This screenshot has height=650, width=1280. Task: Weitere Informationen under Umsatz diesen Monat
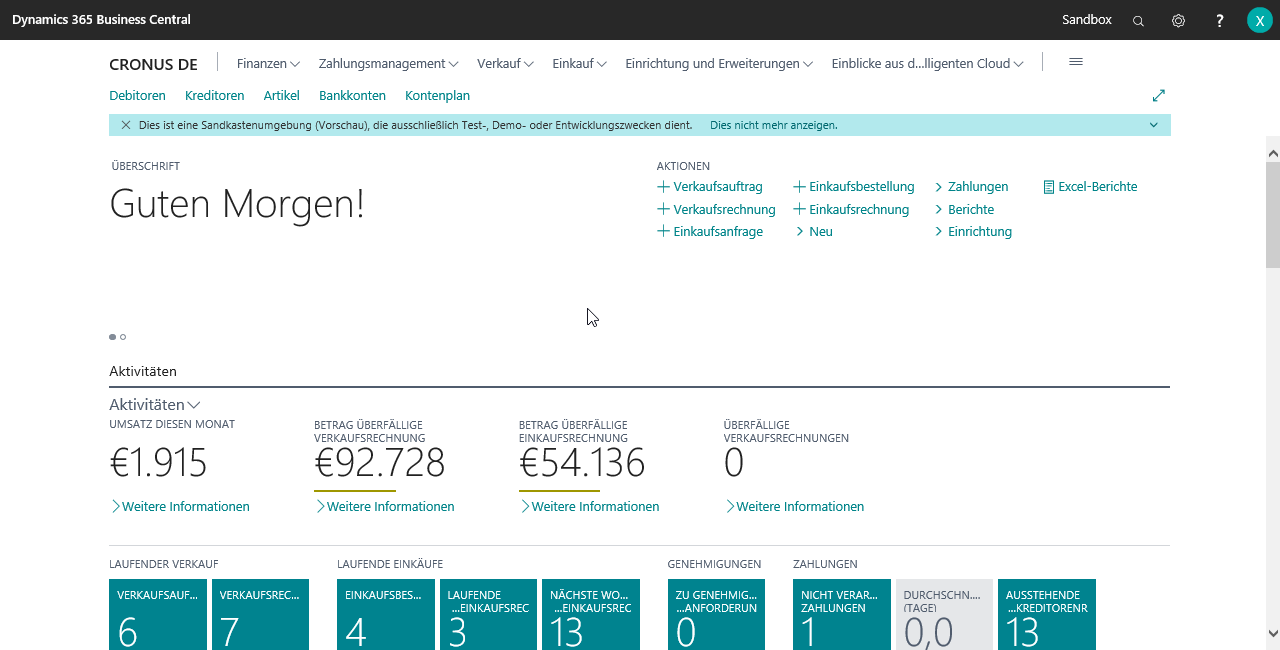180,507
